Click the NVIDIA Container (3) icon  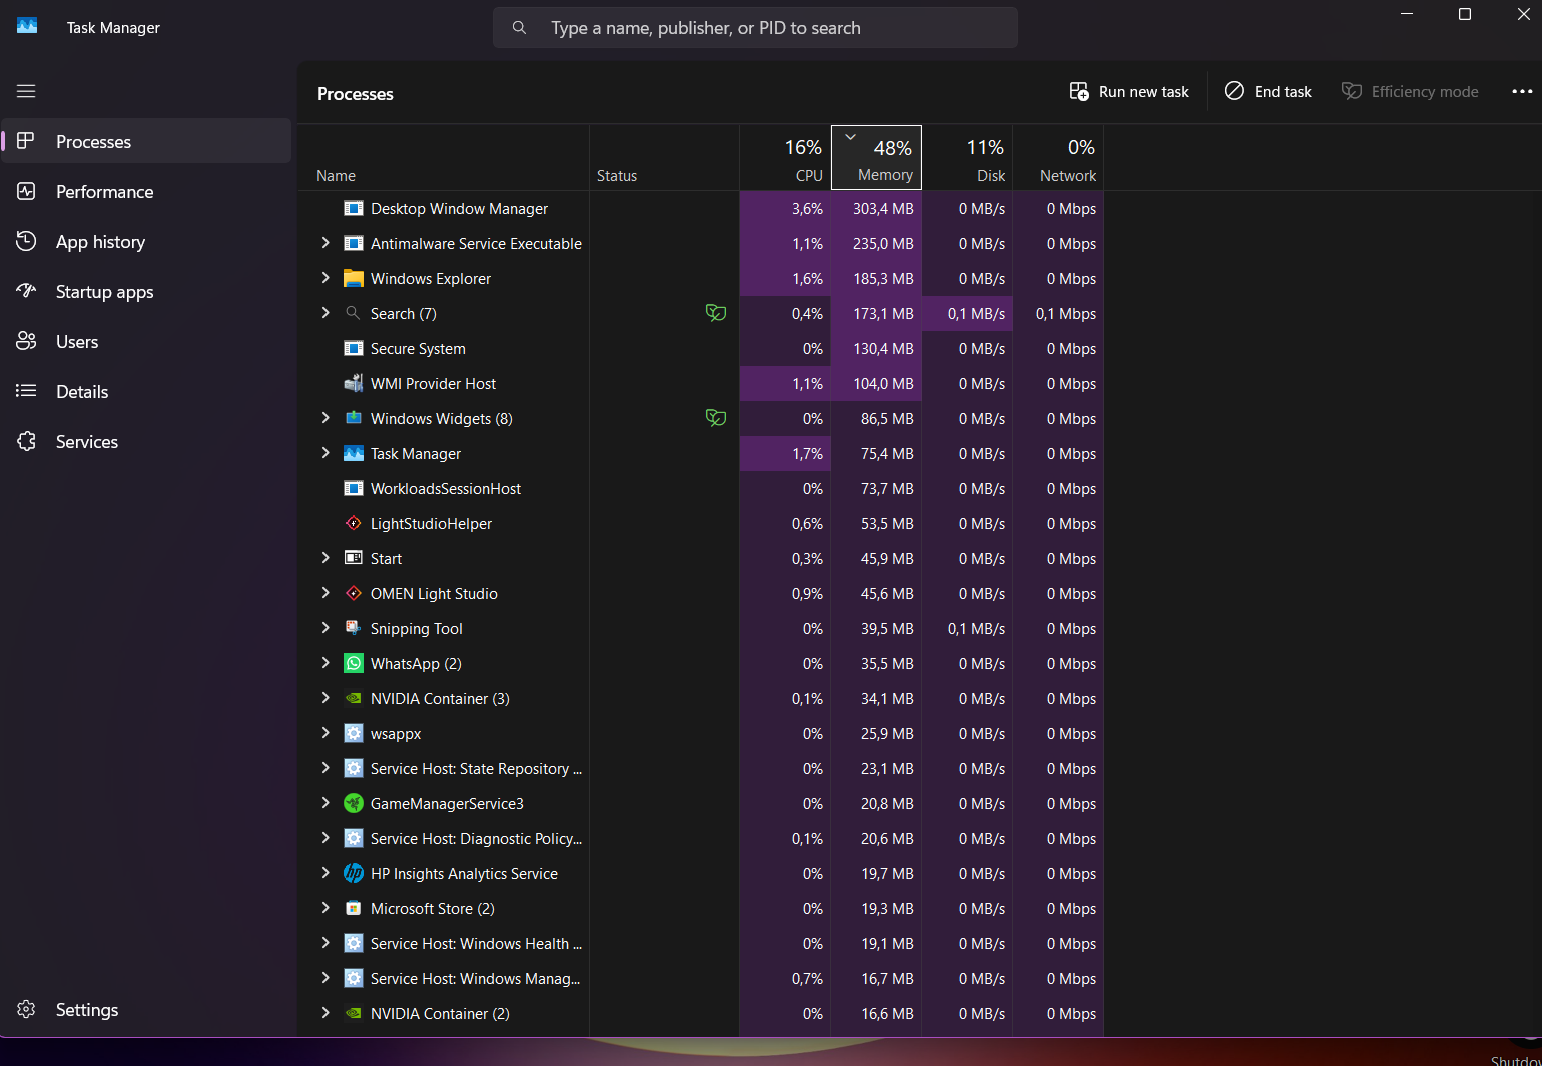pyautogui.click(x=354, y=698)
